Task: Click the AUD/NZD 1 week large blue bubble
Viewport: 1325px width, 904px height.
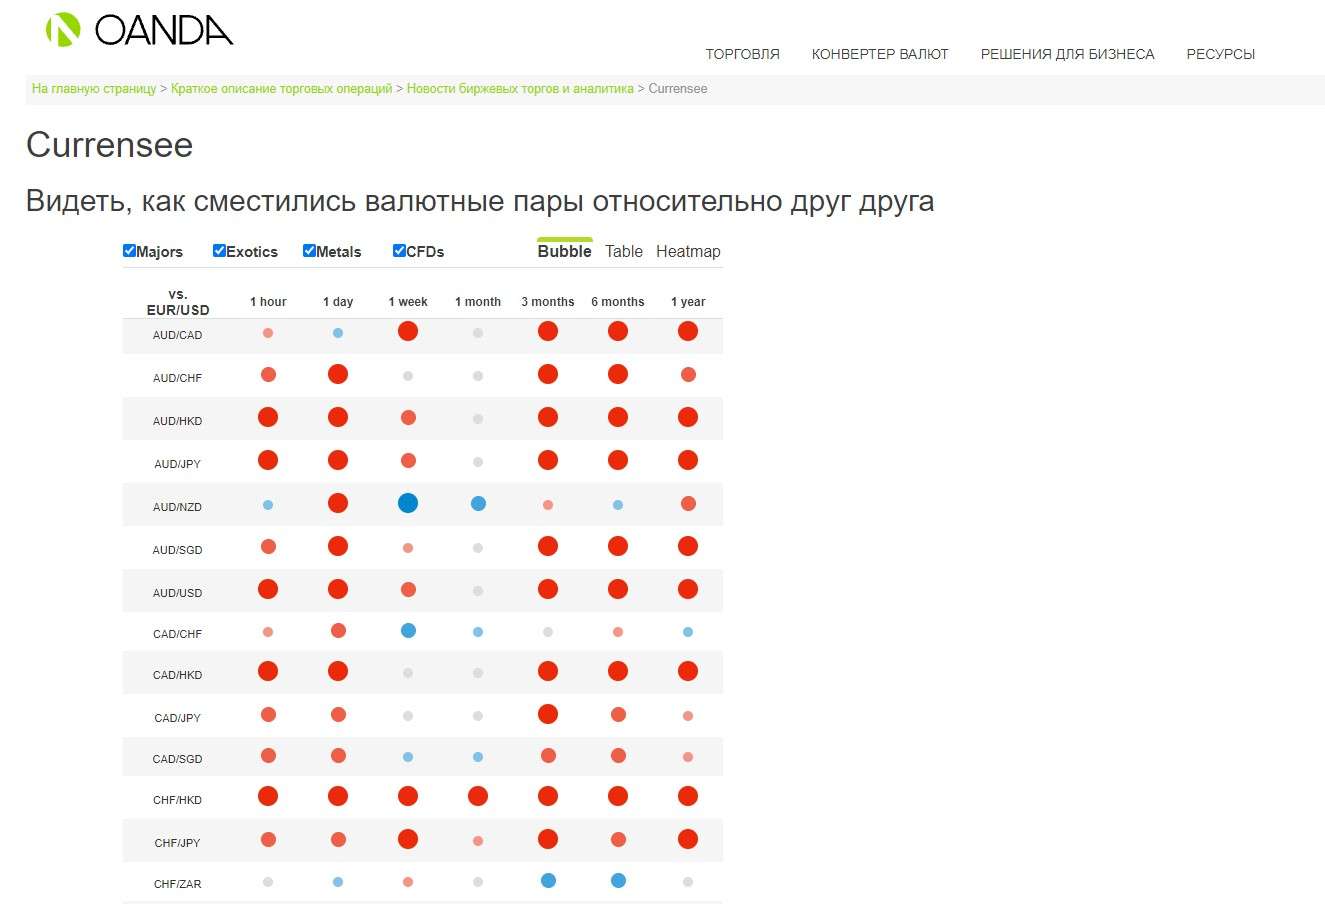Action: point(408,503)
